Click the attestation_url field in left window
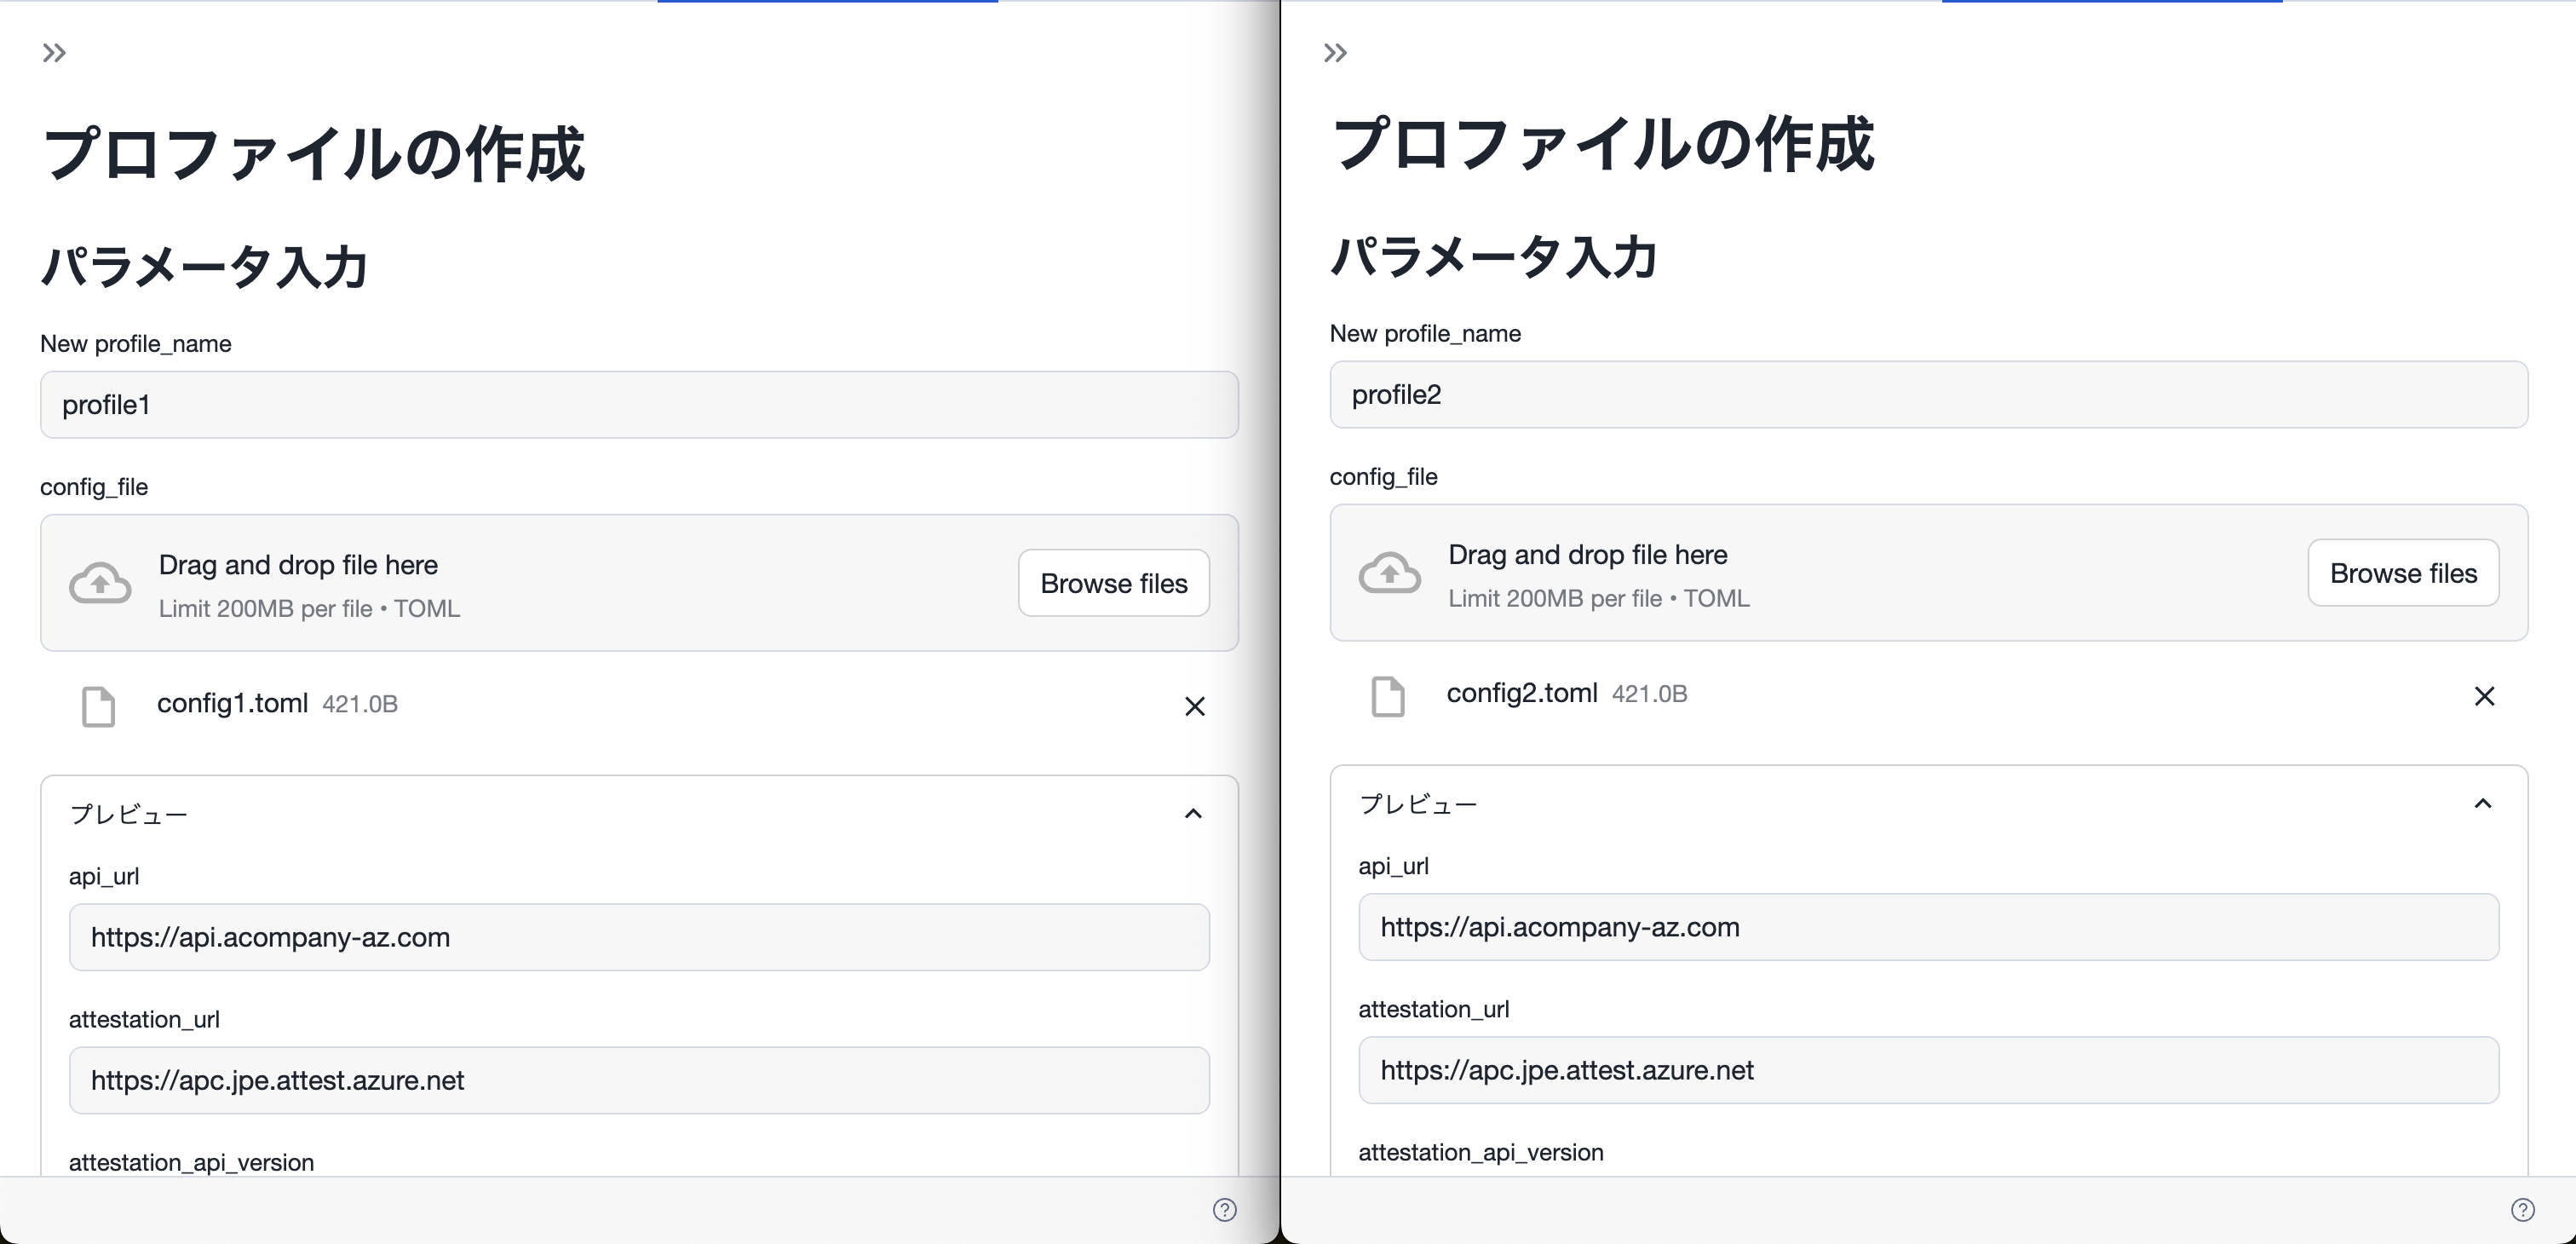 click(639, 1080)
